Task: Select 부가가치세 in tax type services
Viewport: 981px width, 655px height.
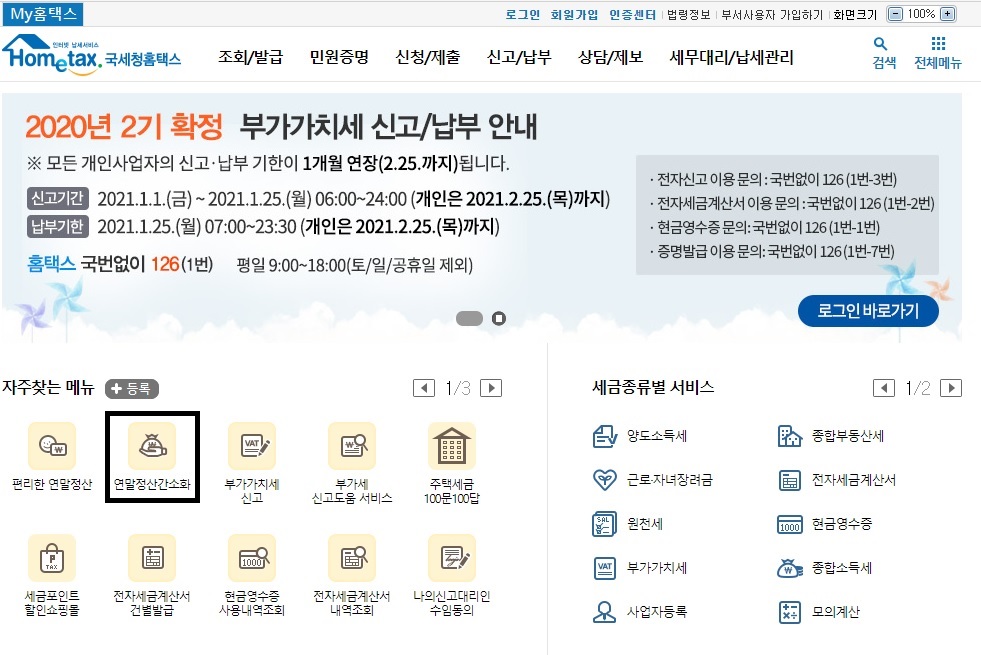Action: pyautogui.click(x=640, y=568)
